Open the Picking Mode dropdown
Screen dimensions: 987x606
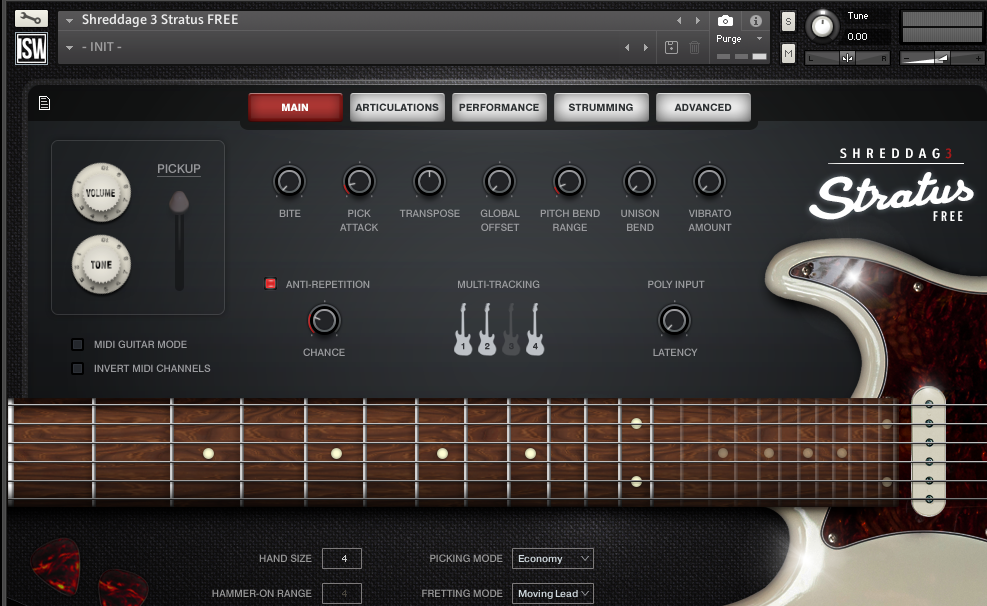553,559
